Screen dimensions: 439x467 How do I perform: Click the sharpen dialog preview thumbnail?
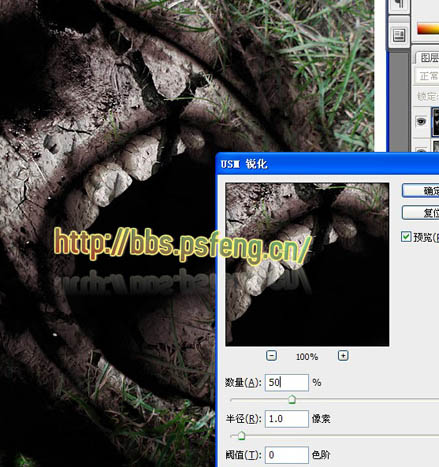coord(307,264)
